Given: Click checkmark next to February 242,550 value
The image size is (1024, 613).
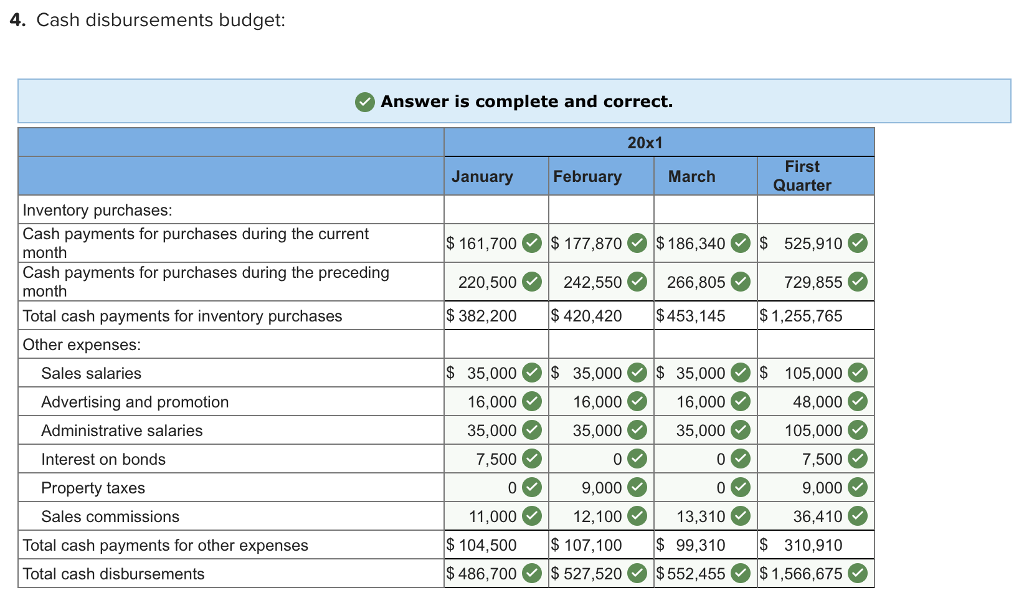Looking at the screenshot, I should coord(637,282).
